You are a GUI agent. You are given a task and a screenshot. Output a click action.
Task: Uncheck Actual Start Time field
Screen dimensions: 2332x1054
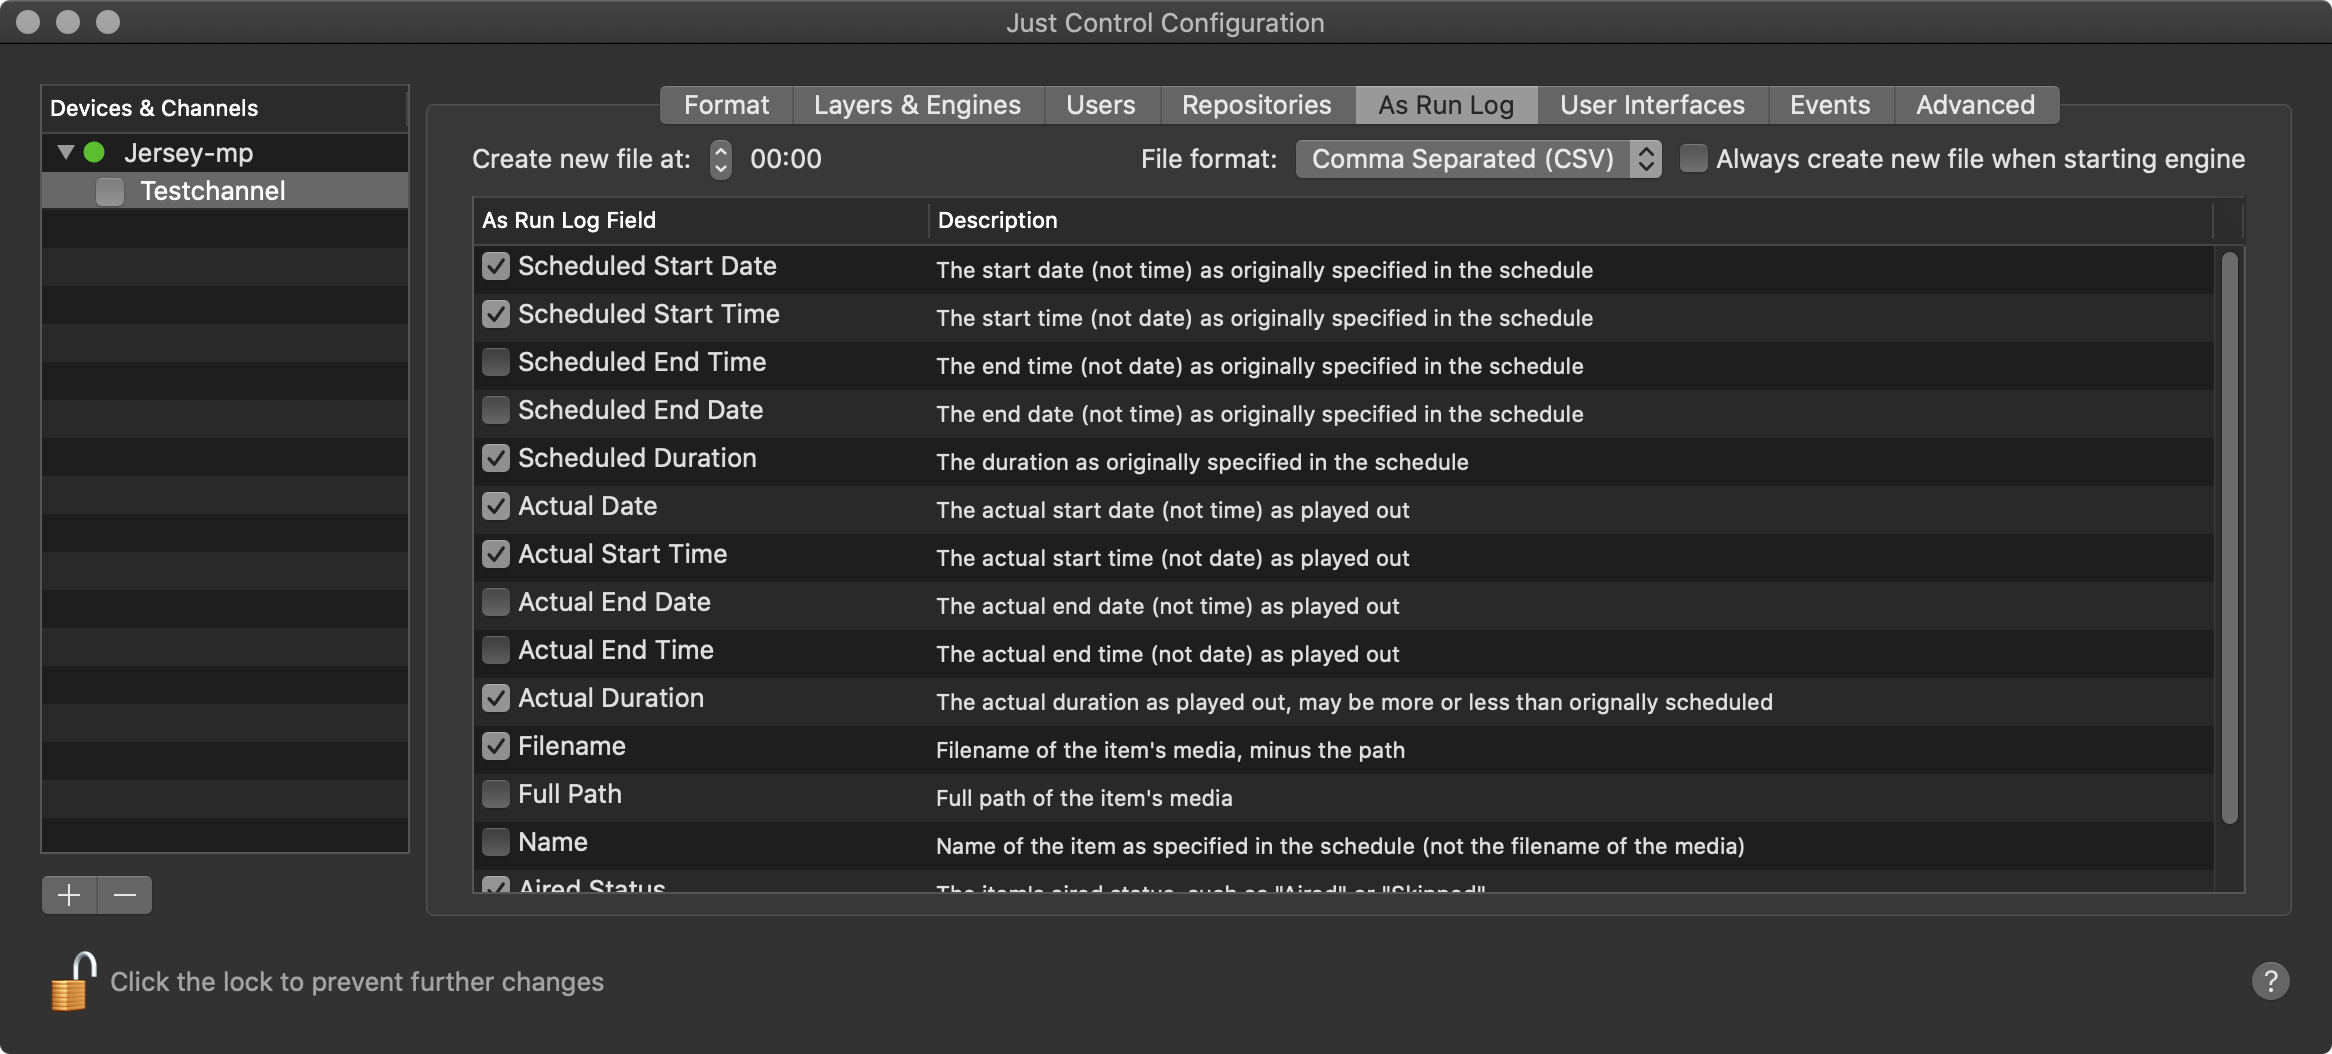[496, 554]
